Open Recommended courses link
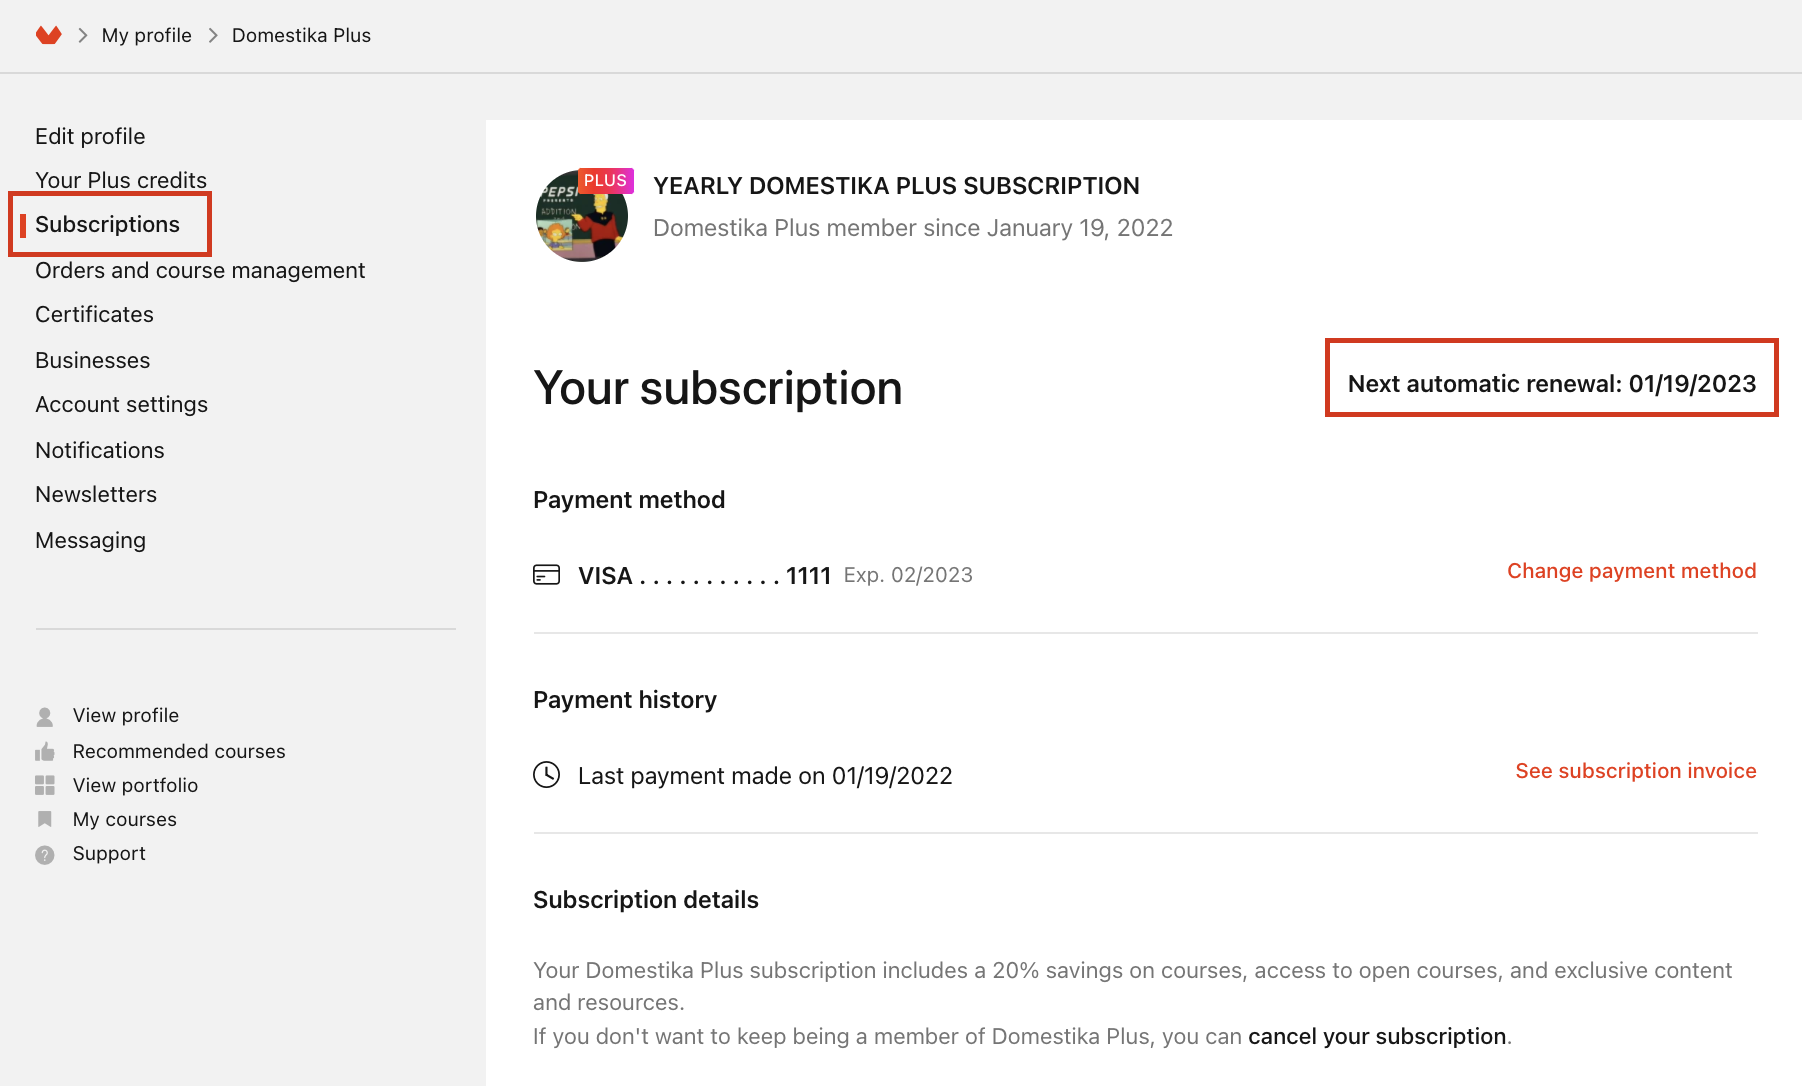Image resolution: width=1802 pixels, height=1086 pixels. 179,751
